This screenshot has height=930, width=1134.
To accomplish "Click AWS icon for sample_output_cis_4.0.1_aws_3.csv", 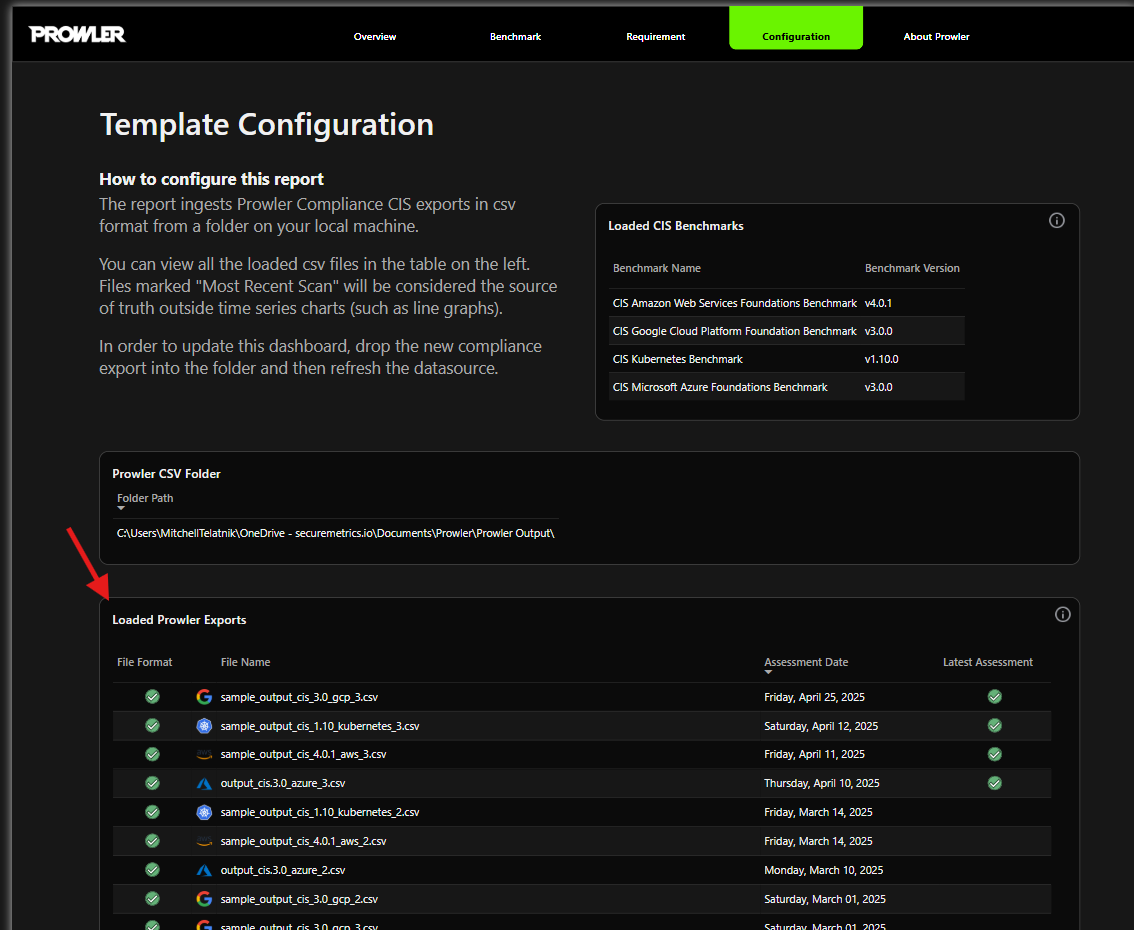I will pyautogui.click(x=204, y=754).
